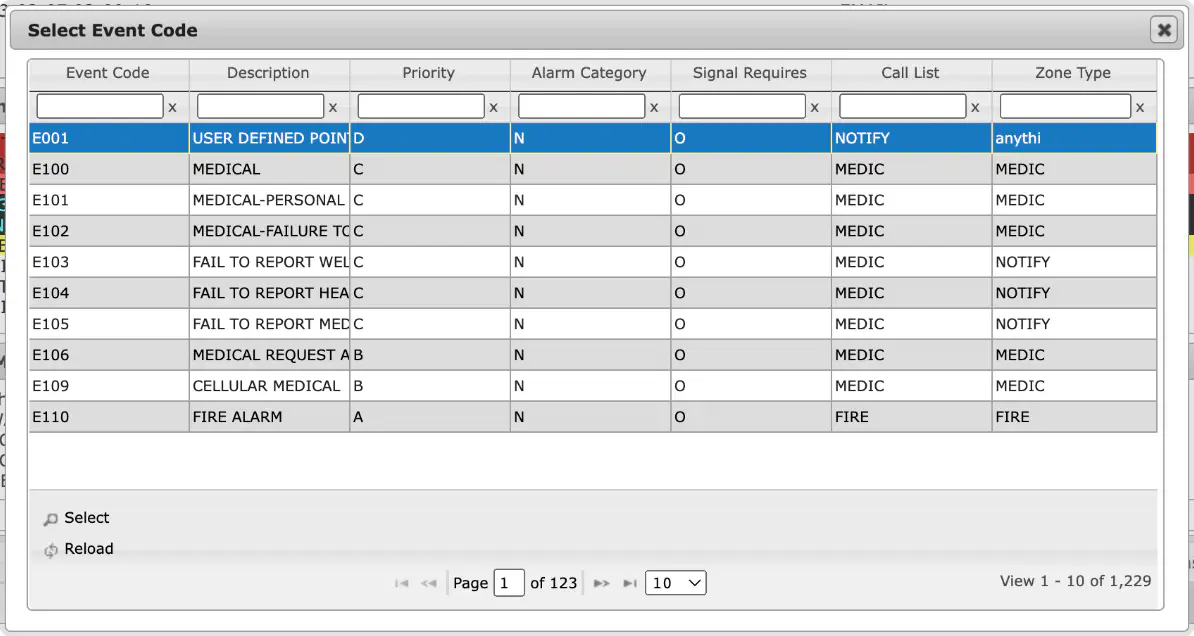Click the anythi zone type cell
The height and width of the screenshot is (636, 1194).
pyautogui.click(x=1074, y=139)
